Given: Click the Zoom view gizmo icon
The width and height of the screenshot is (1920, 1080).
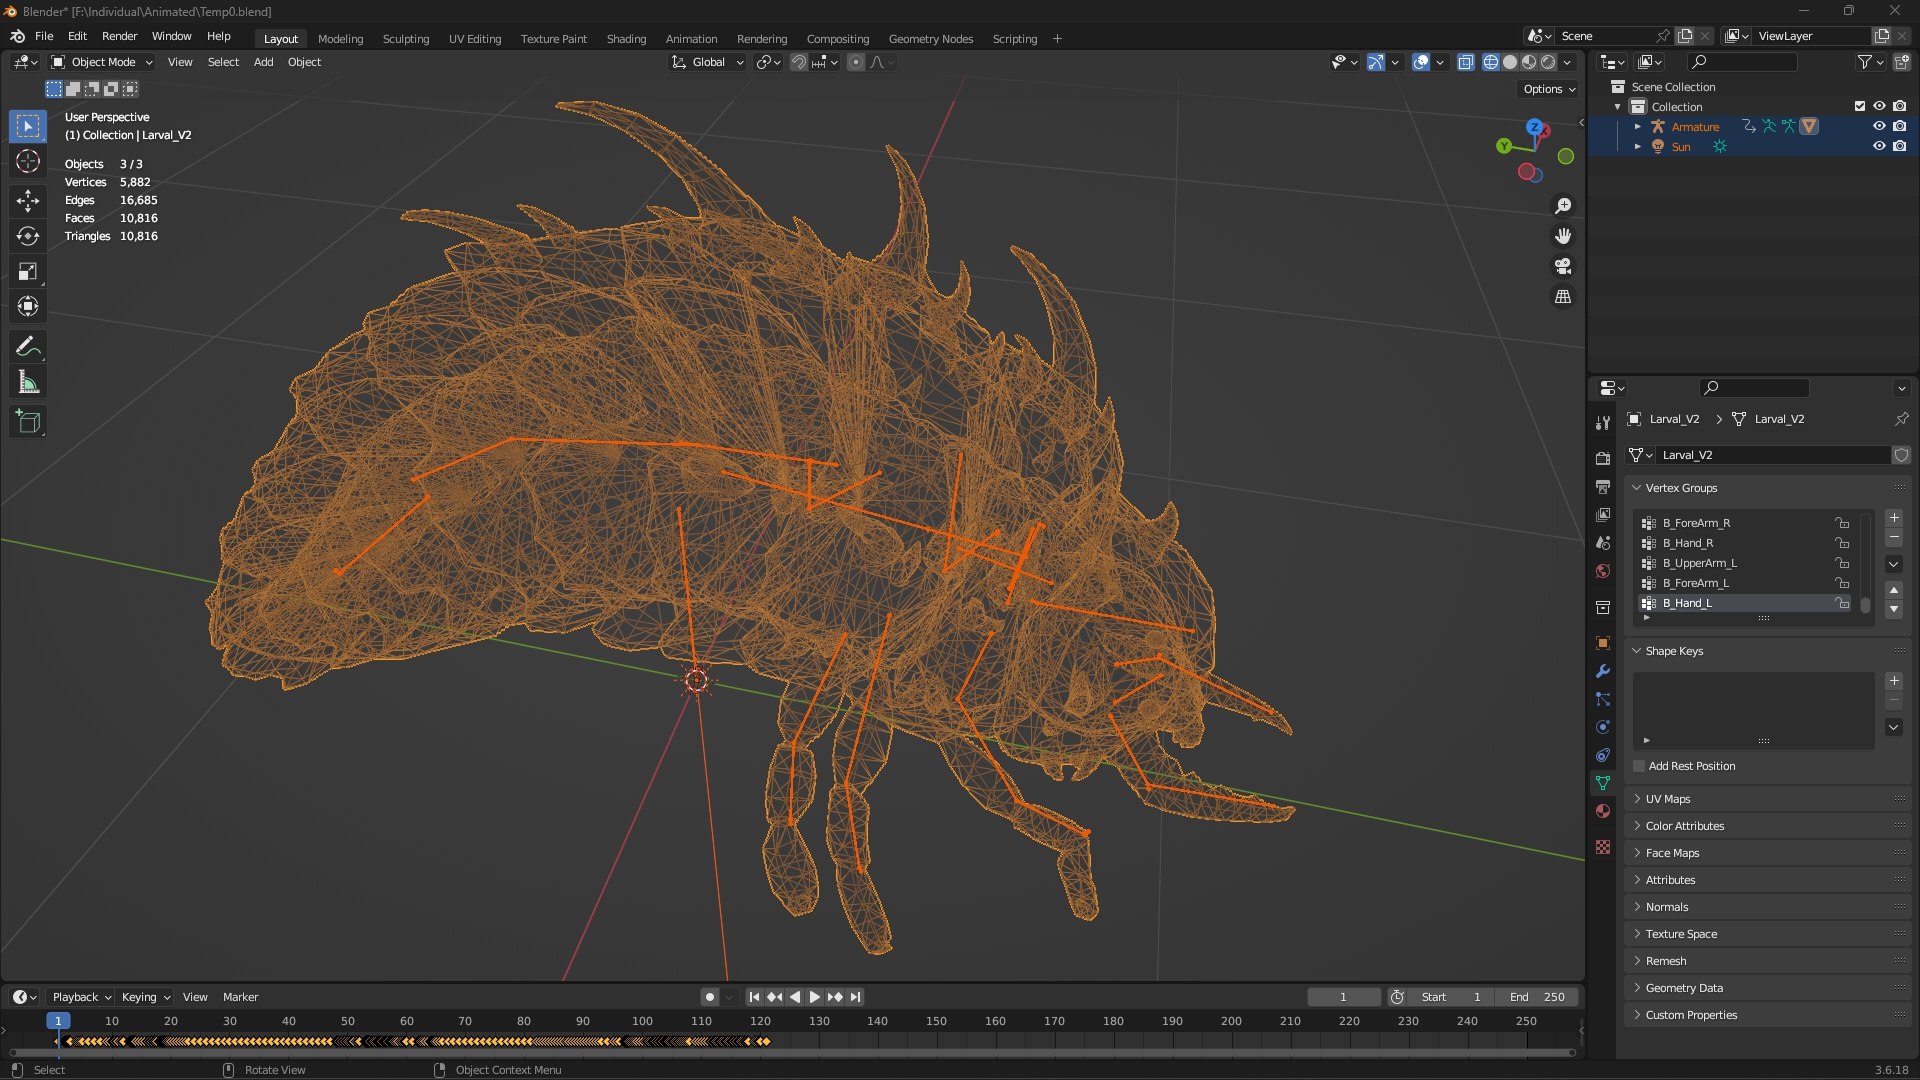Looking at the screenshot, I should click(x=1563, y=206).
